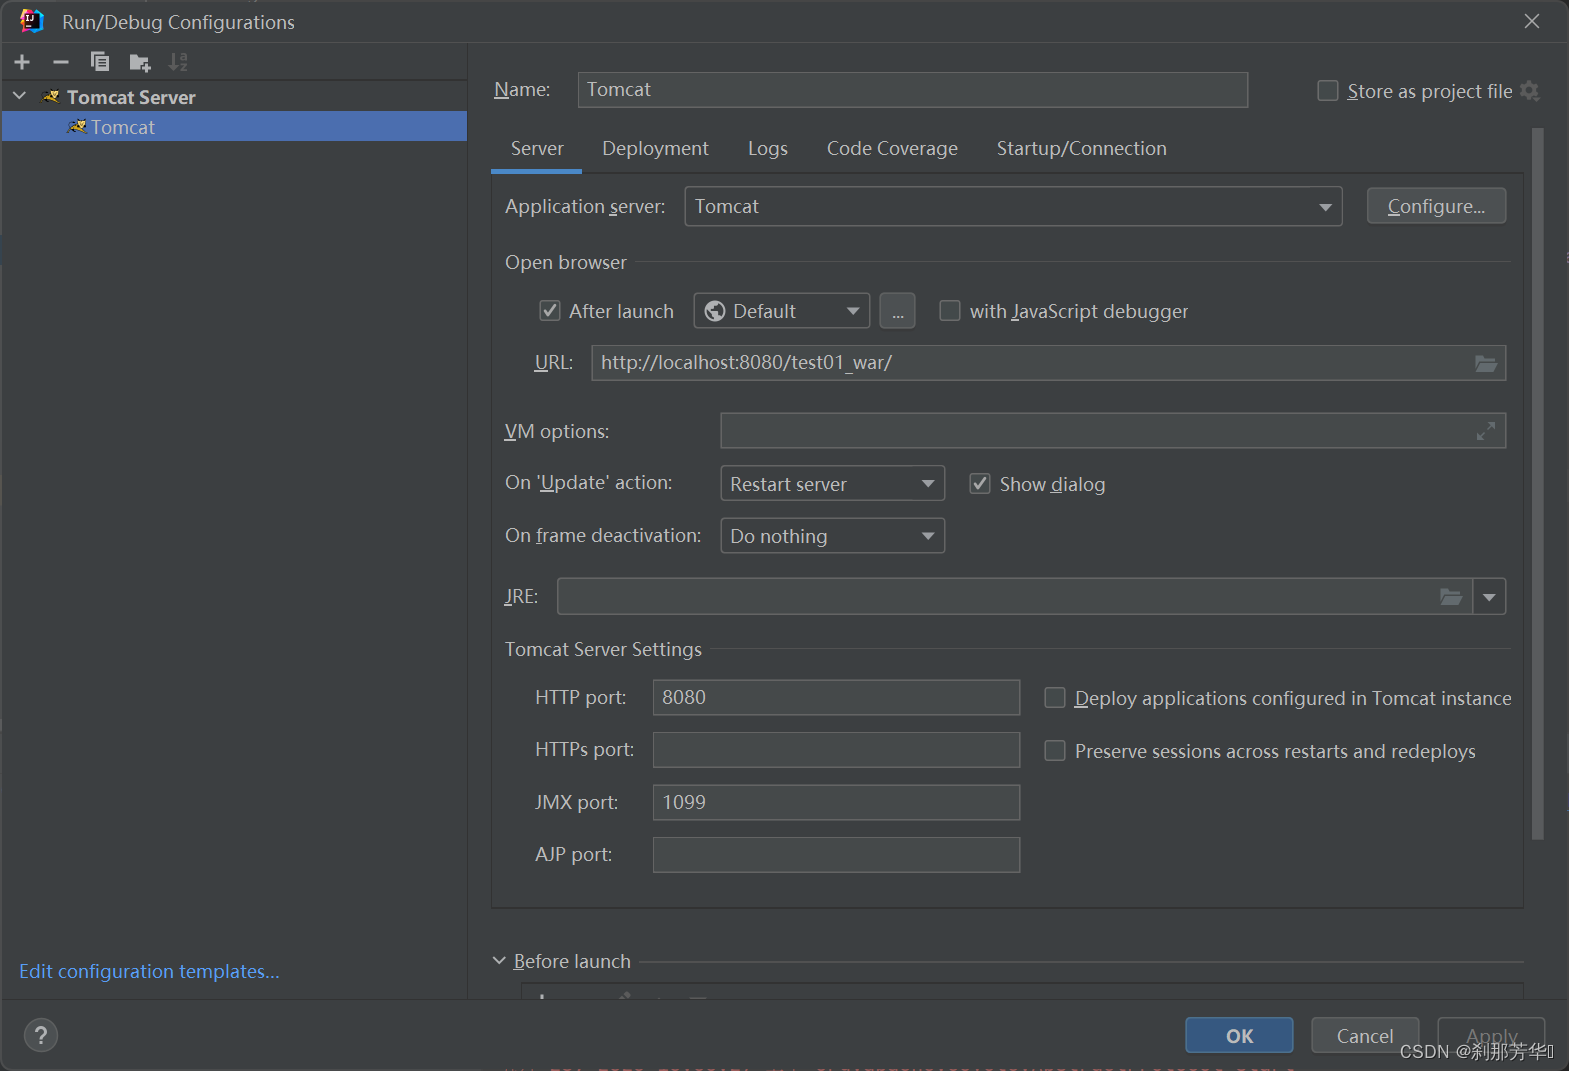The image size is (1569, 1071).
Task: Toggle the Store as project file checkbox
Action: (1328, 91)
